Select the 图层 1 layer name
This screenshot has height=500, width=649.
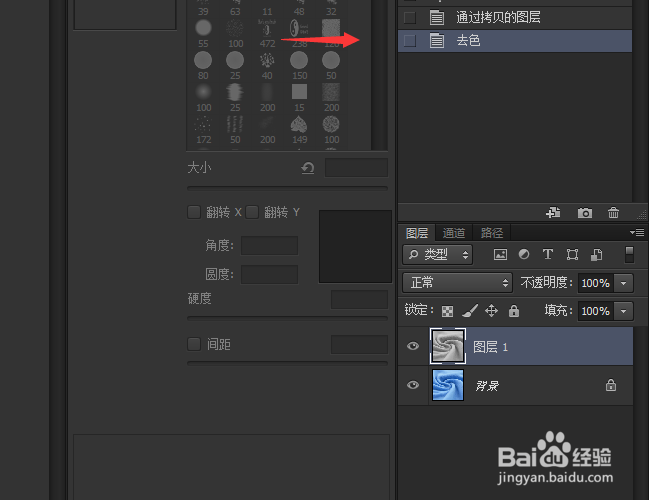pyautogui.click(x=490, y=347)
